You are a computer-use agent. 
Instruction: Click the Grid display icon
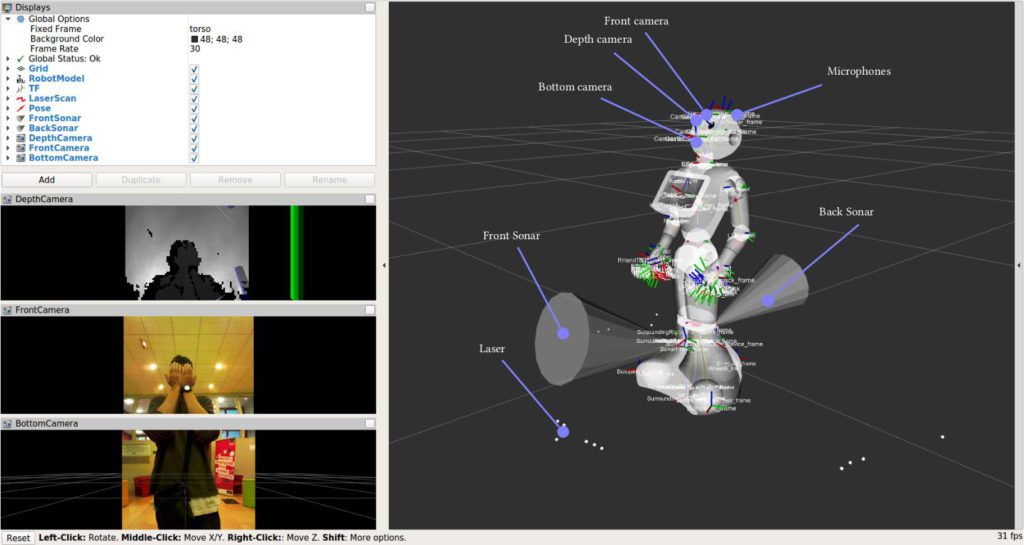[20, 69]
